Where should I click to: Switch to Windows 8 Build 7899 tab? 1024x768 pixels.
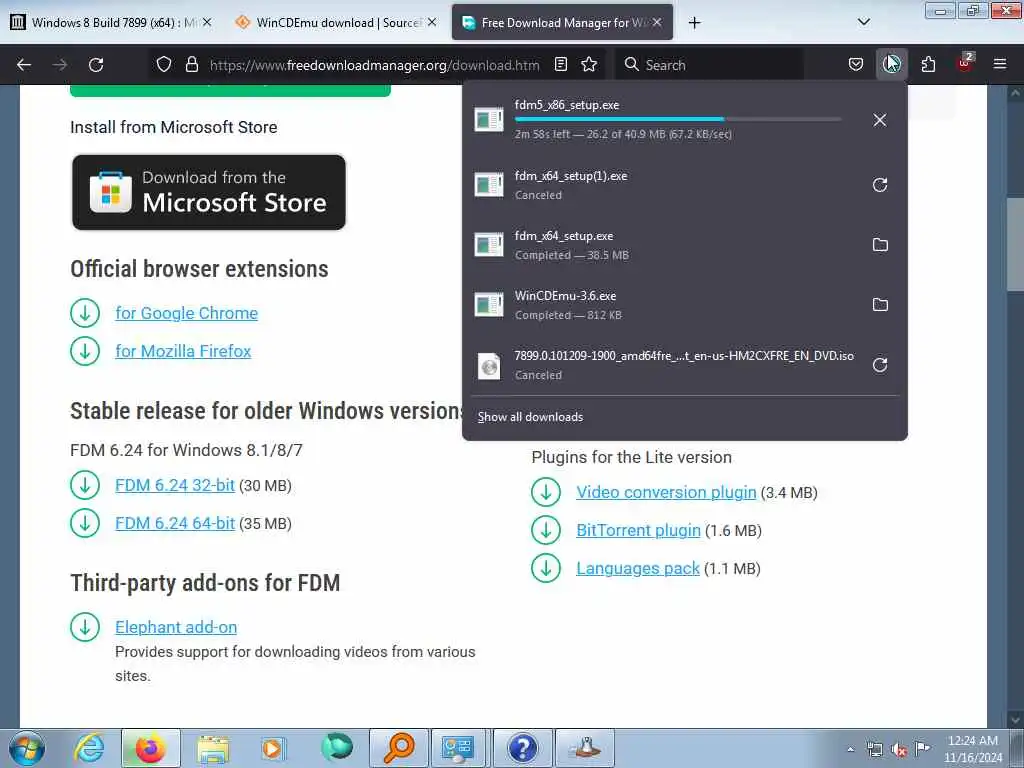click(103, 23)
